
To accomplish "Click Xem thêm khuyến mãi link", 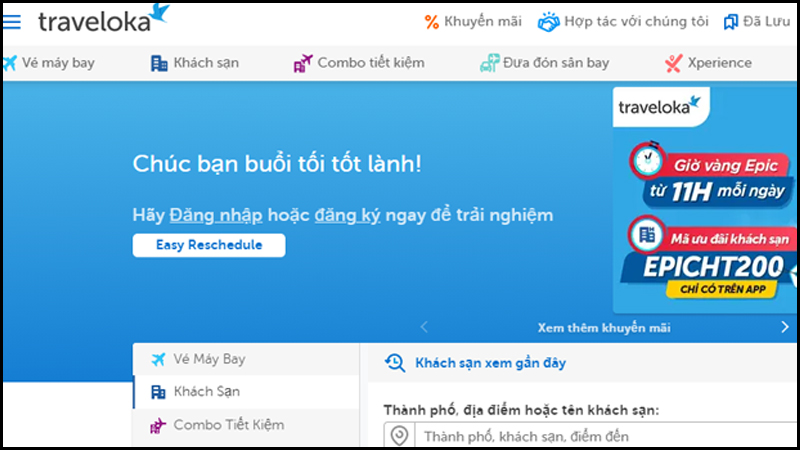I will [x=604, y=328].
